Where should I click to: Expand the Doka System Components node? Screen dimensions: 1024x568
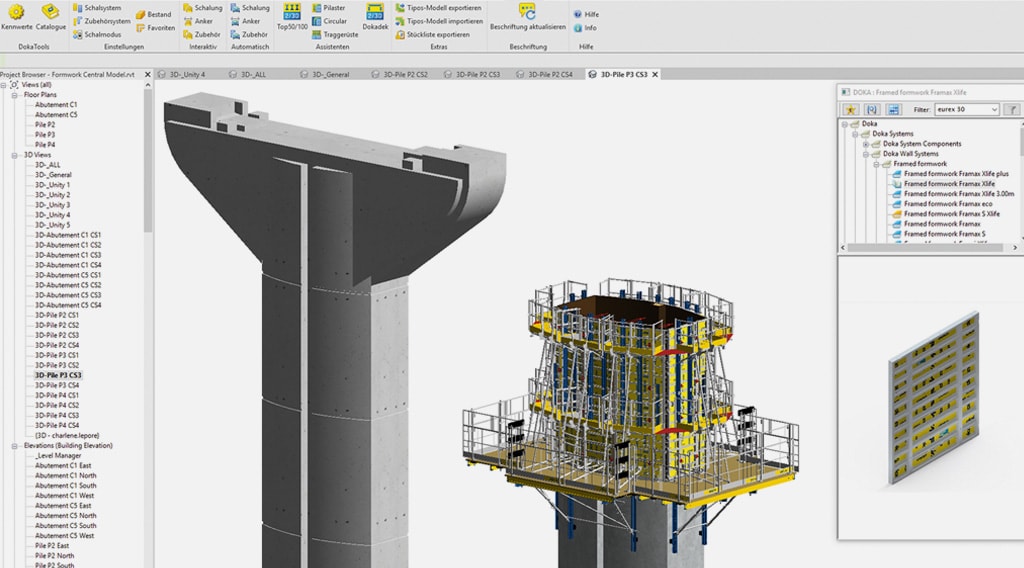coord(866,144)
